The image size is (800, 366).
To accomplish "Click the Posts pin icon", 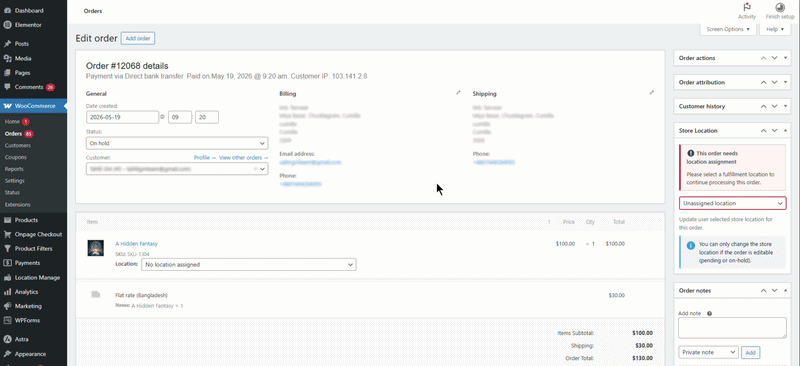I will coord(7,44).
